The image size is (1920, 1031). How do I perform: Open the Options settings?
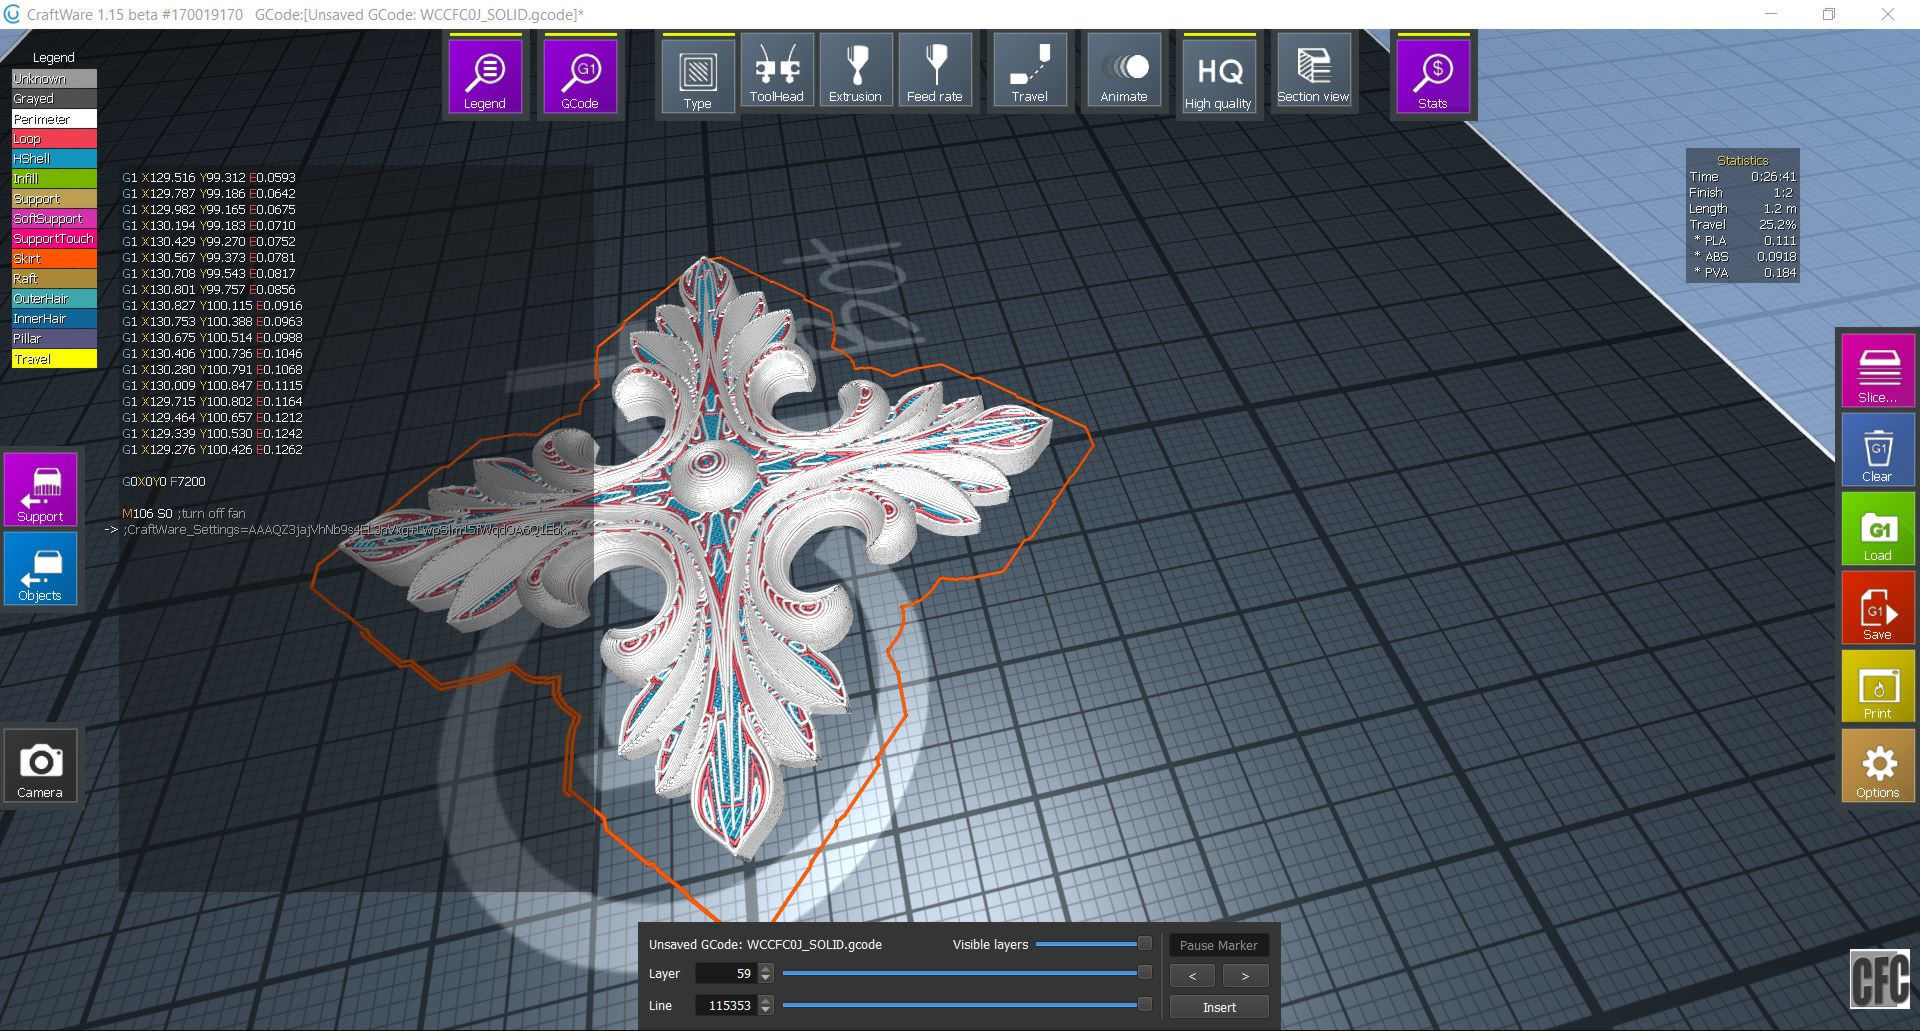(1877, 766)
